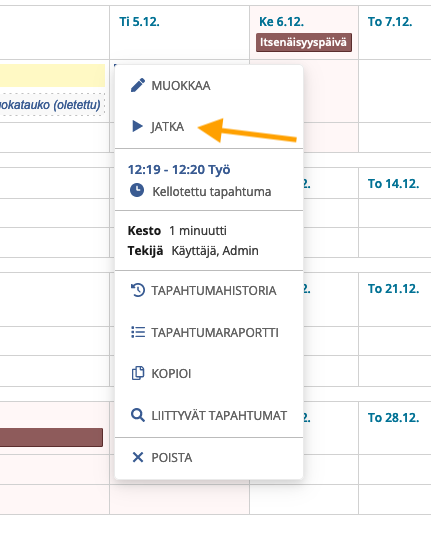431x535 pixels.
Task: Click the magnifier icon beside Liittyvät tapahtumat
Action: pyautogui.click(x=138, y=415)
